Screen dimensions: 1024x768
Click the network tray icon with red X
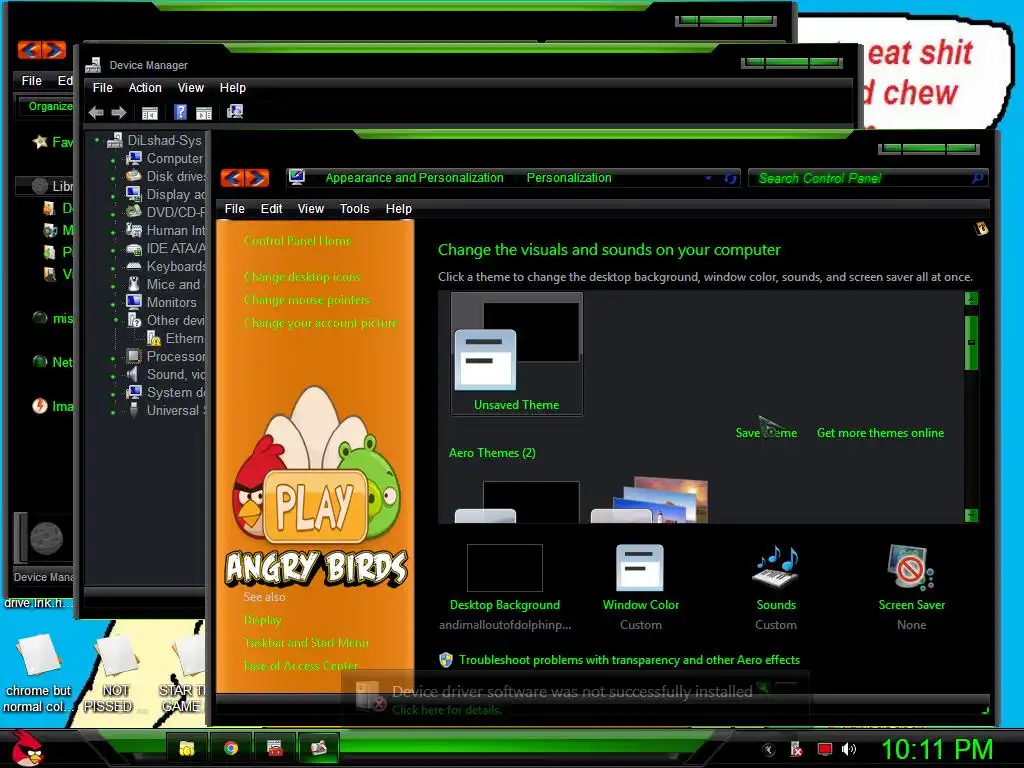796,749
